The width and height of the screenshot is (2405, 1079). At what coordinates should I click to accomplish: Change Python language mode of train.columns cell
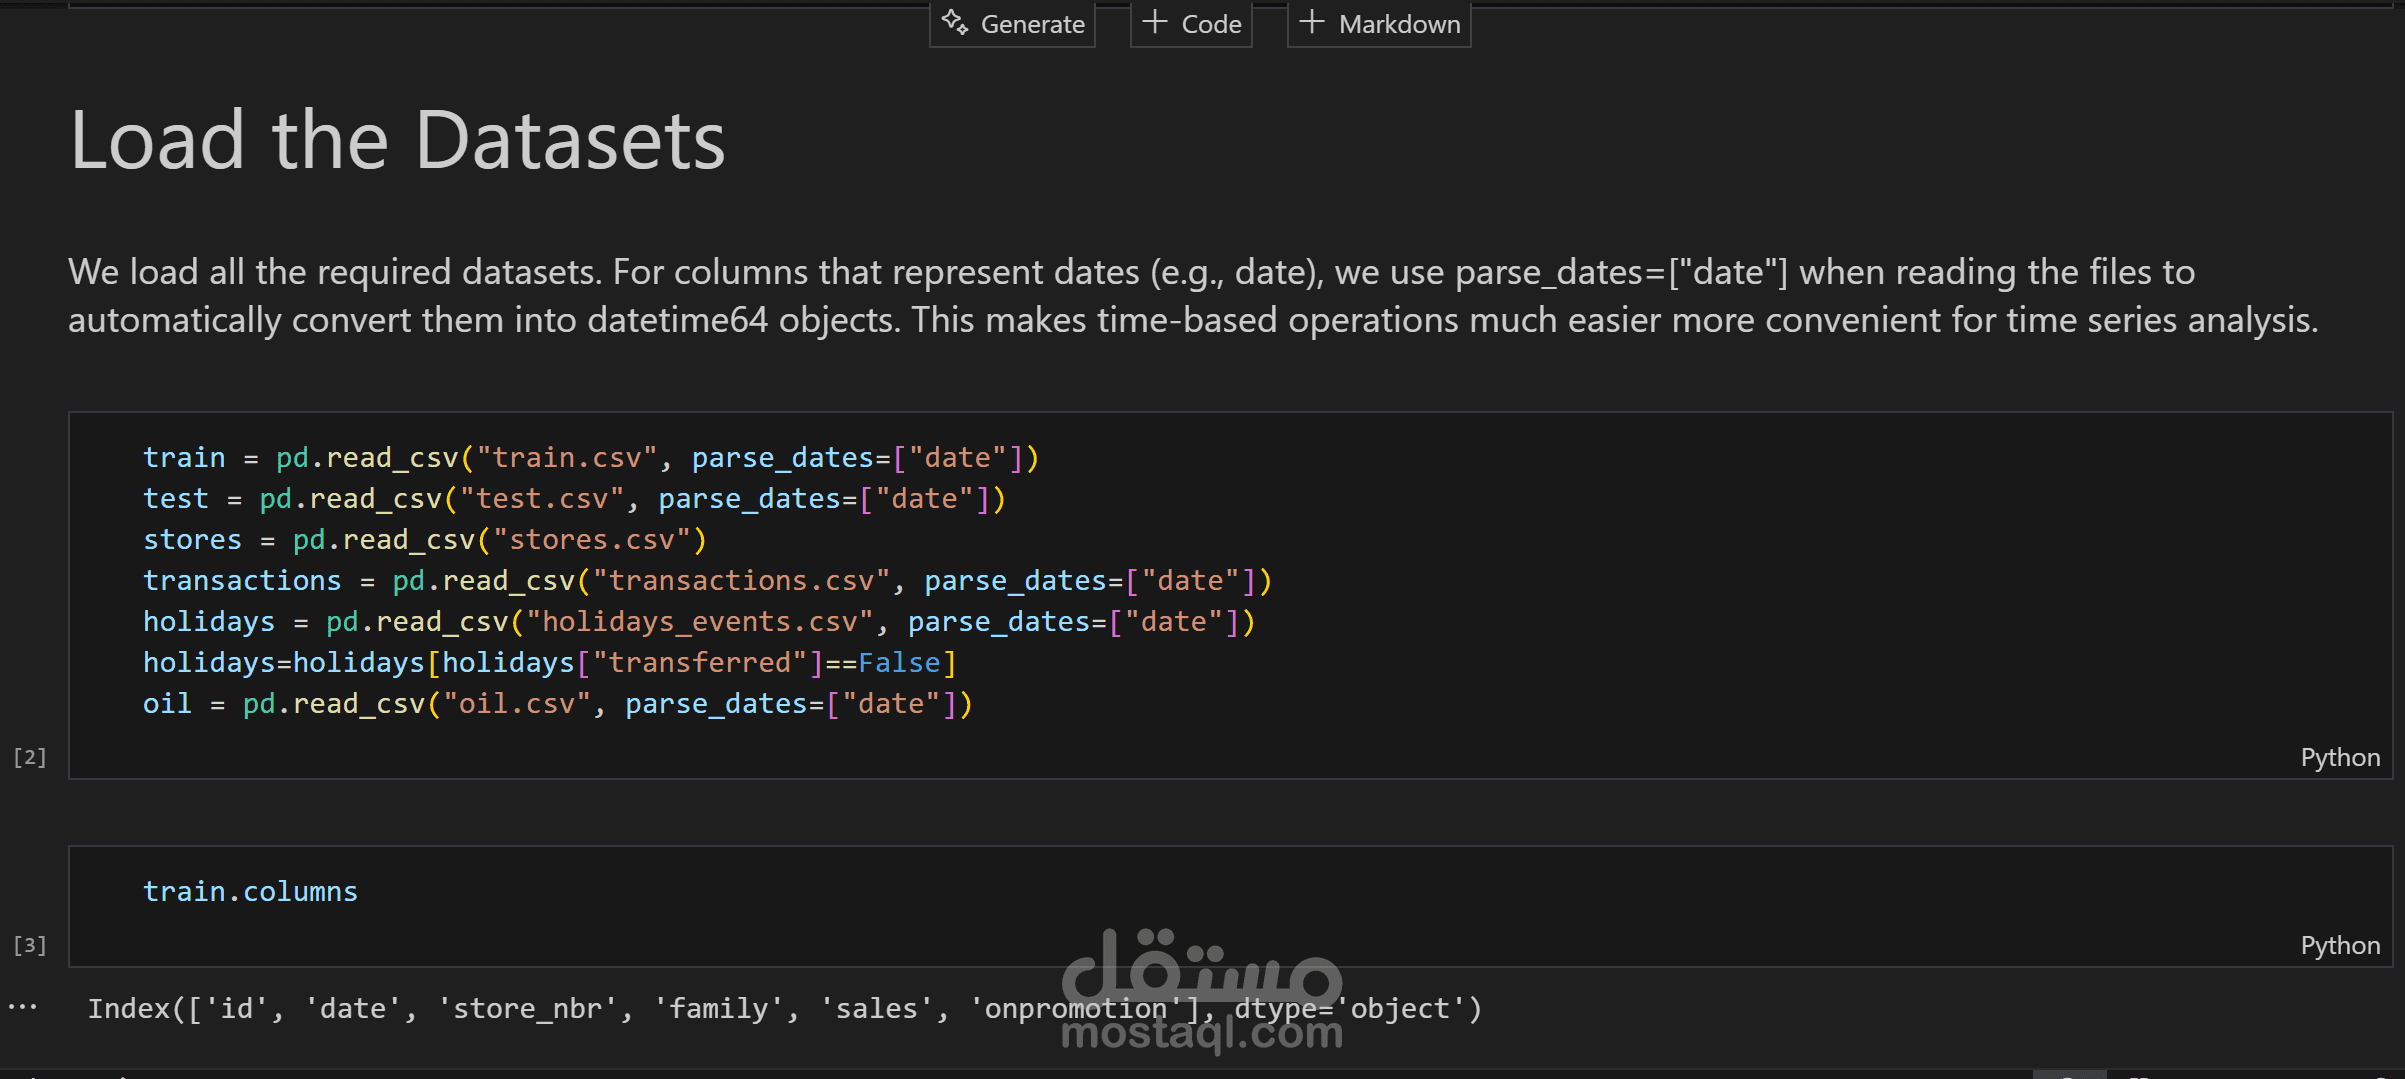(2340, 945)
